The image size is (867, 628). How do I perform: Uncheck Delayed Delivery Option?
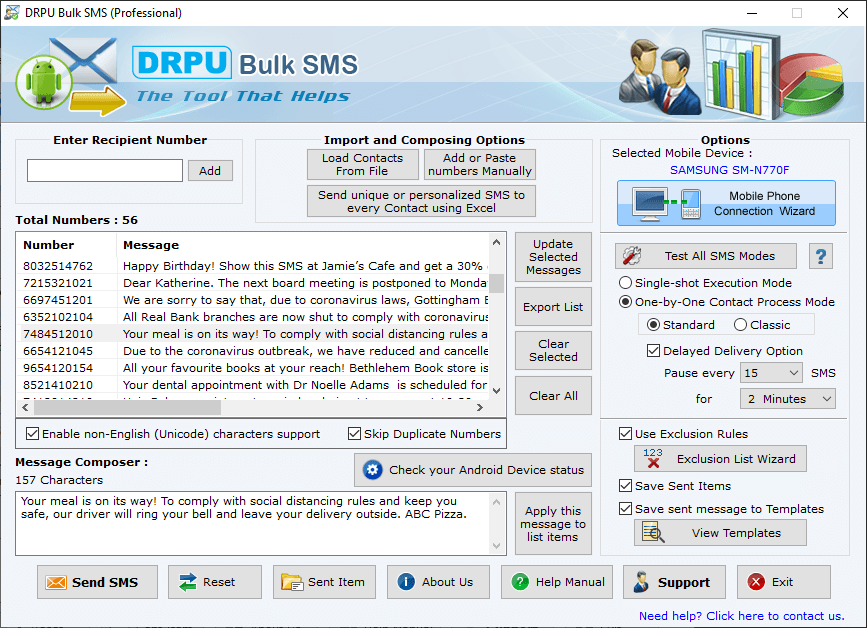[653, 351]
